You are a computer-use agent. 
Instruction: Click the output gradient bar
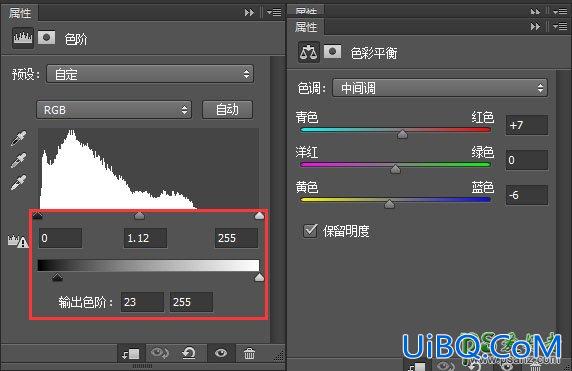148,265
